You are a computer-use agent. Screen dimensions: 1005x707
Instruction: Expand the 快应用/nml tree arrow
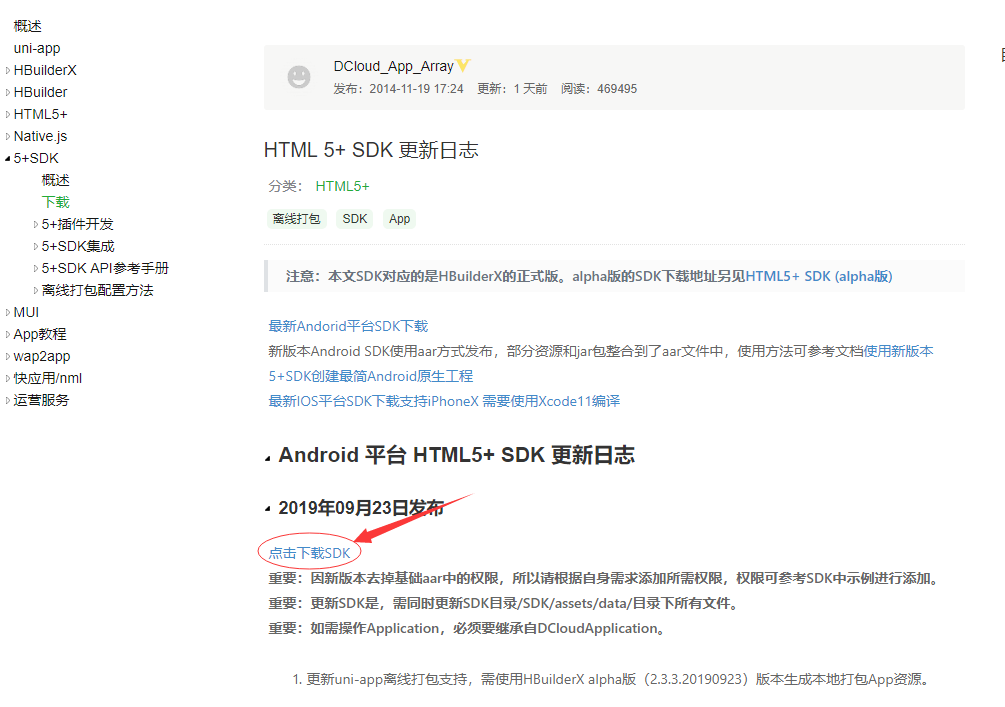(x=8, y=378)
